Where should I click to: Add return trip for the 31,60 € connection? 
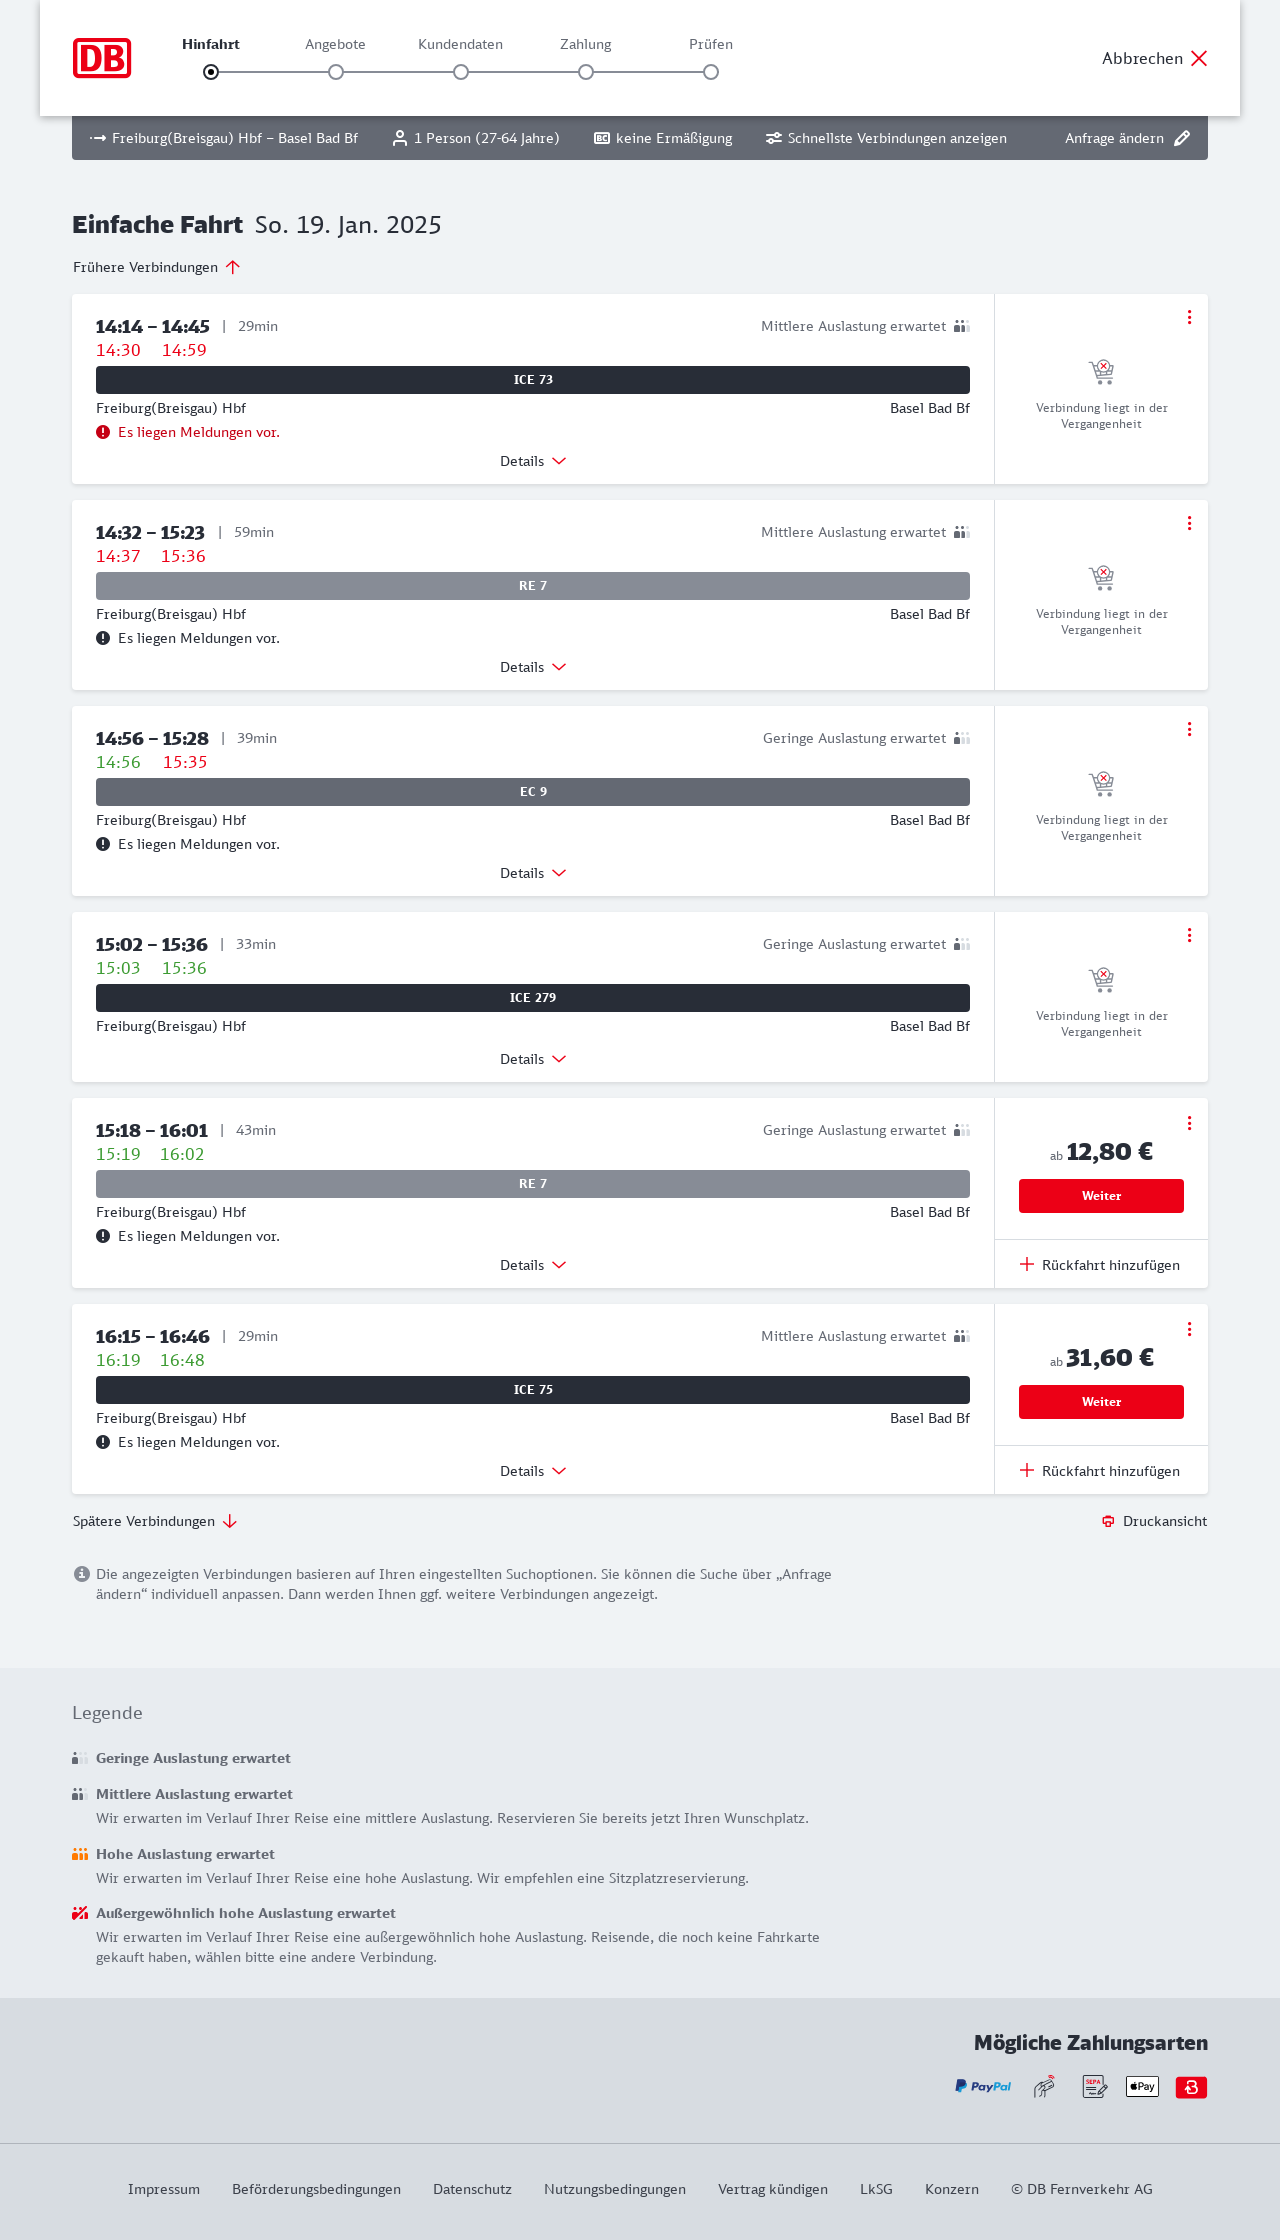pos(1100,1471)
